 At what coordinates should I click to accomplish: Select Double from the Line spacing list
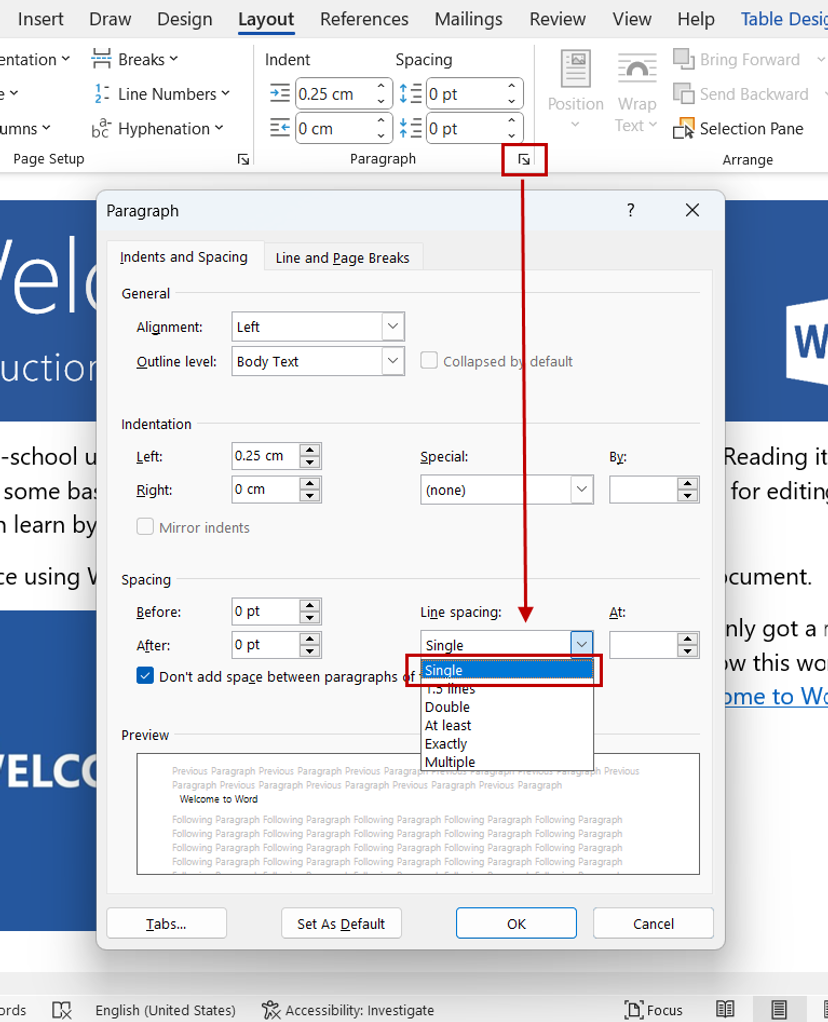point(447,707)
